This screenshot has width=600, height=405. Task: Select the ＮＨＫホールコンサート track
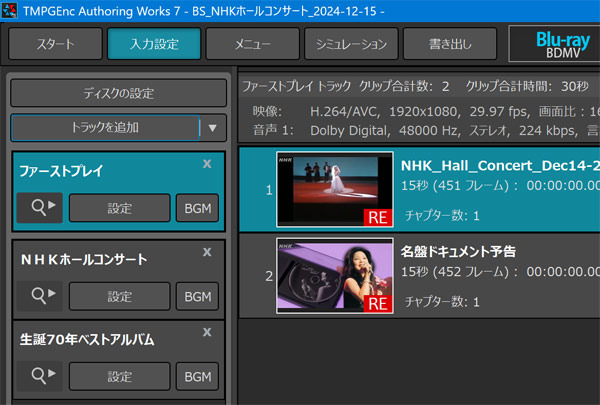[x=119, y=279]
